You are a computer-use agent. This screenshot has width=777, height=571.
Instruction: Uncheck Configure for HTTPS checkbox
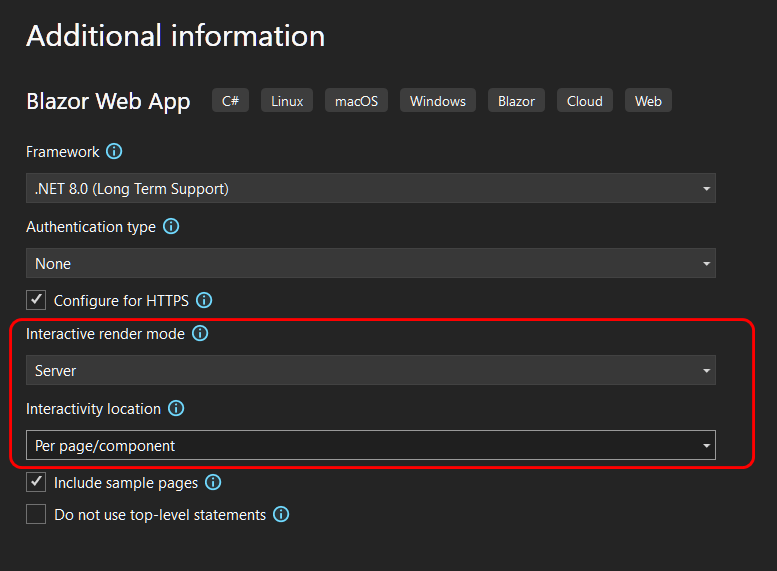point(36,300)
